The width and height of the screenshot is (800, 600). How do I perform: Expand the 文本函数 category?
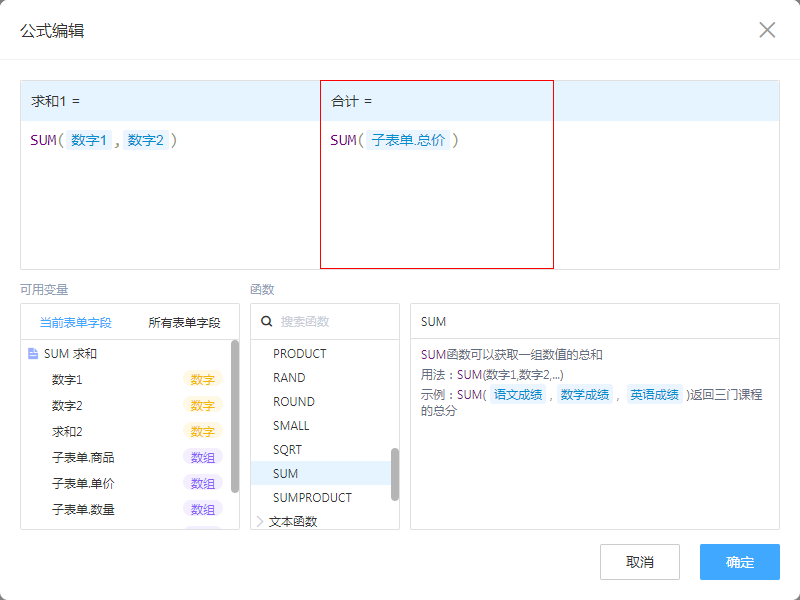click(261, 521)
